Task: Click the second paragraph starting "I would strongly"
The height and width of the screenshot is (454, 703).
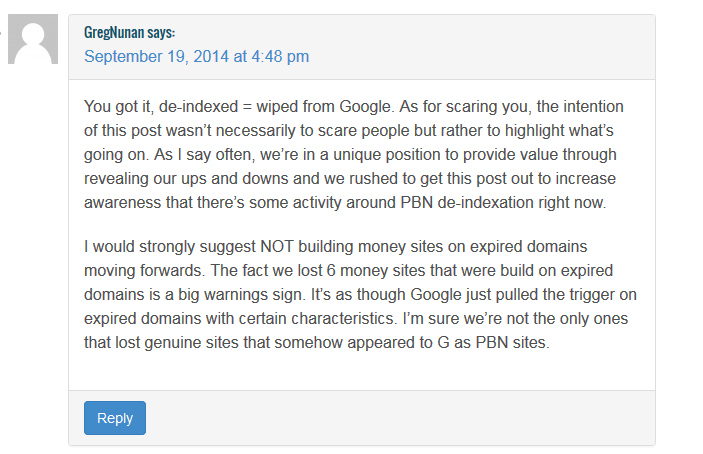Action: tap(360, 294)
